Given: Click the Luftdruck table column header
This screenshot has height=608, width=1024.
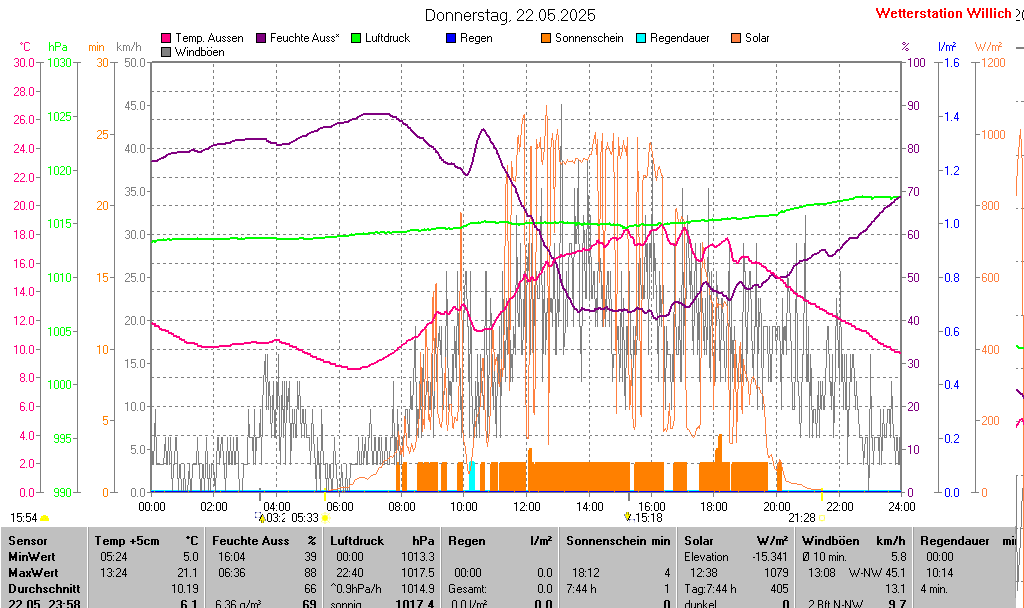Looking at the screenshot, I should [357, 541].
